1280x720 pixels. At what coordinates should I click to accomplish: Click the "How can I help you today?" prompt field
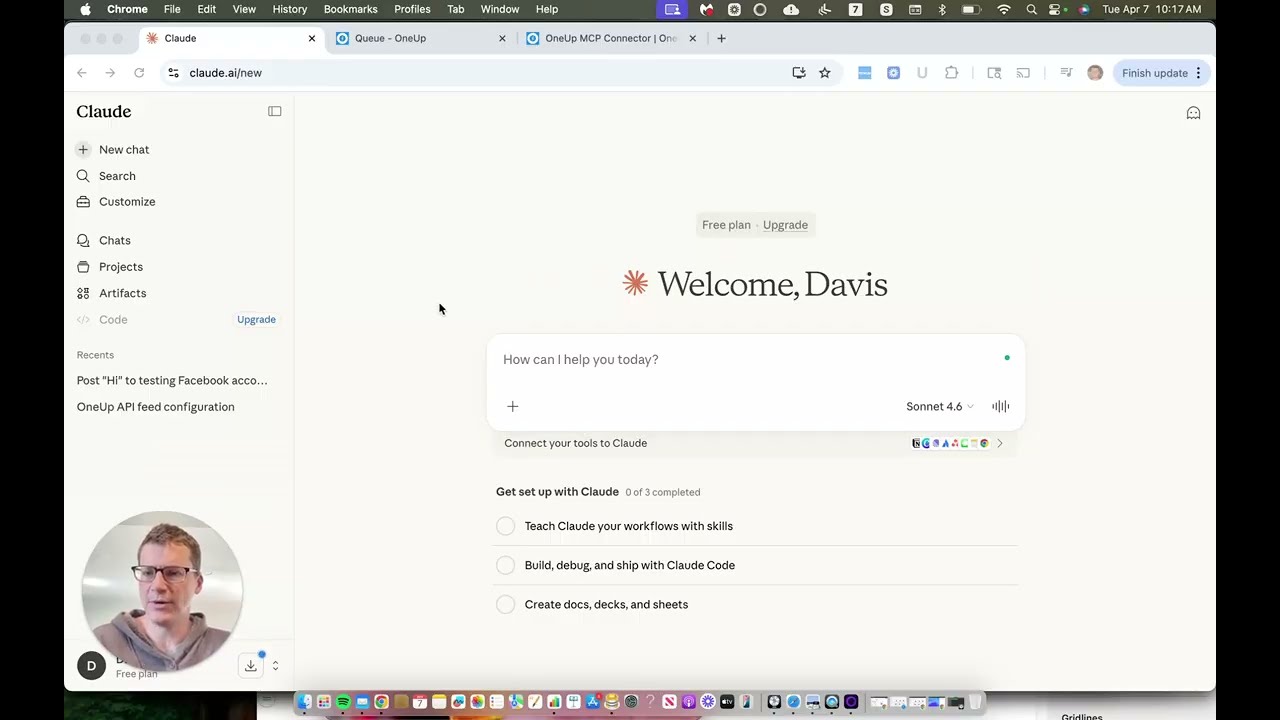pos(755,360)
